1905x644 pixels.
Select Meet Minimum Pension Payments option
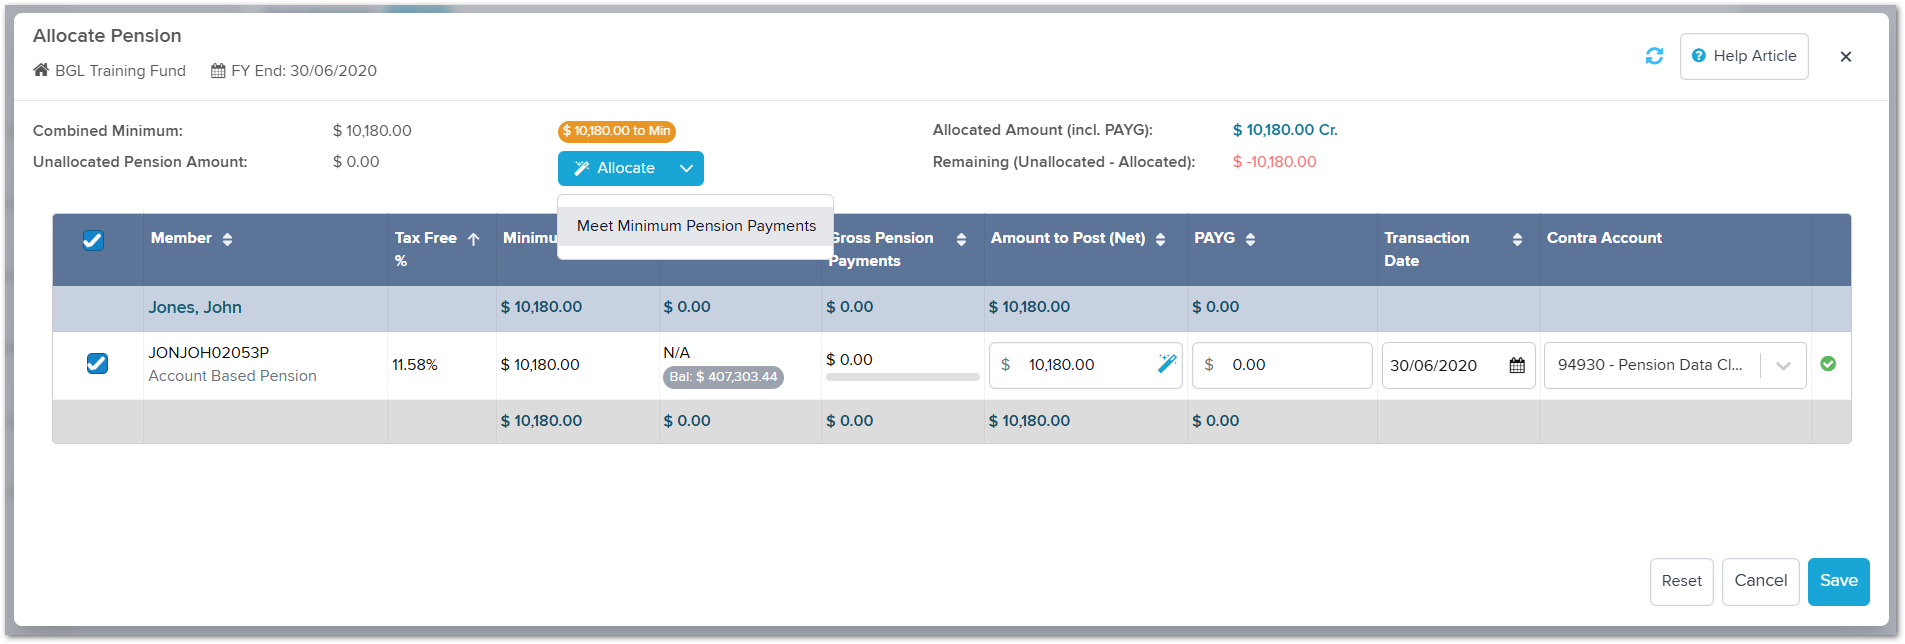pyautogui.click(x=696, y=226)
